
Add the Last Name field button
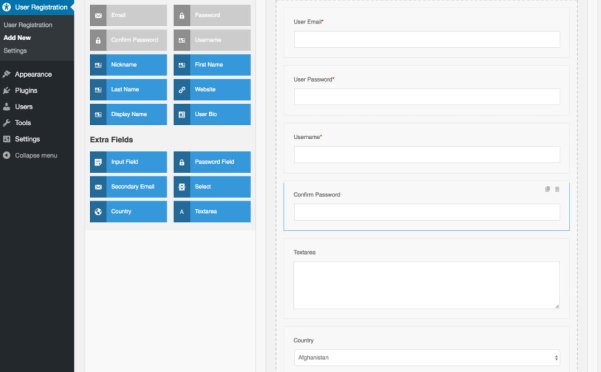[x=128, y=90]
